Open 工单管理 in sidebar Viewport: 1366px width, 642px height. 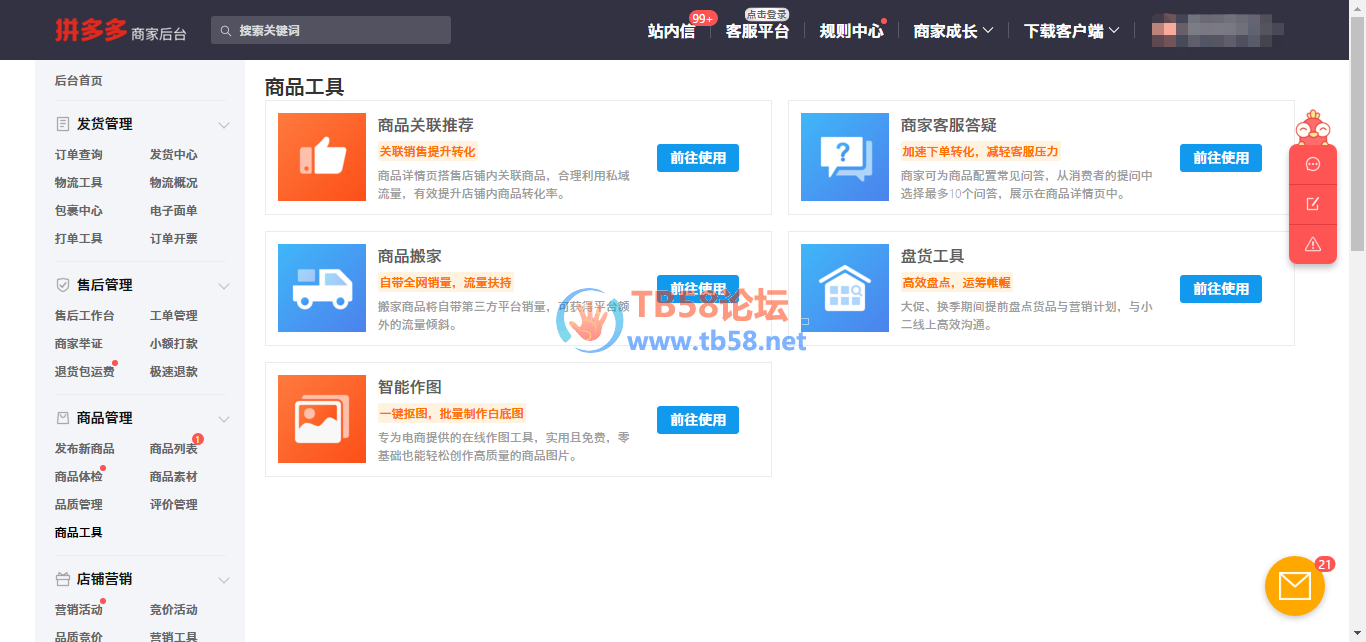[174, 316]
